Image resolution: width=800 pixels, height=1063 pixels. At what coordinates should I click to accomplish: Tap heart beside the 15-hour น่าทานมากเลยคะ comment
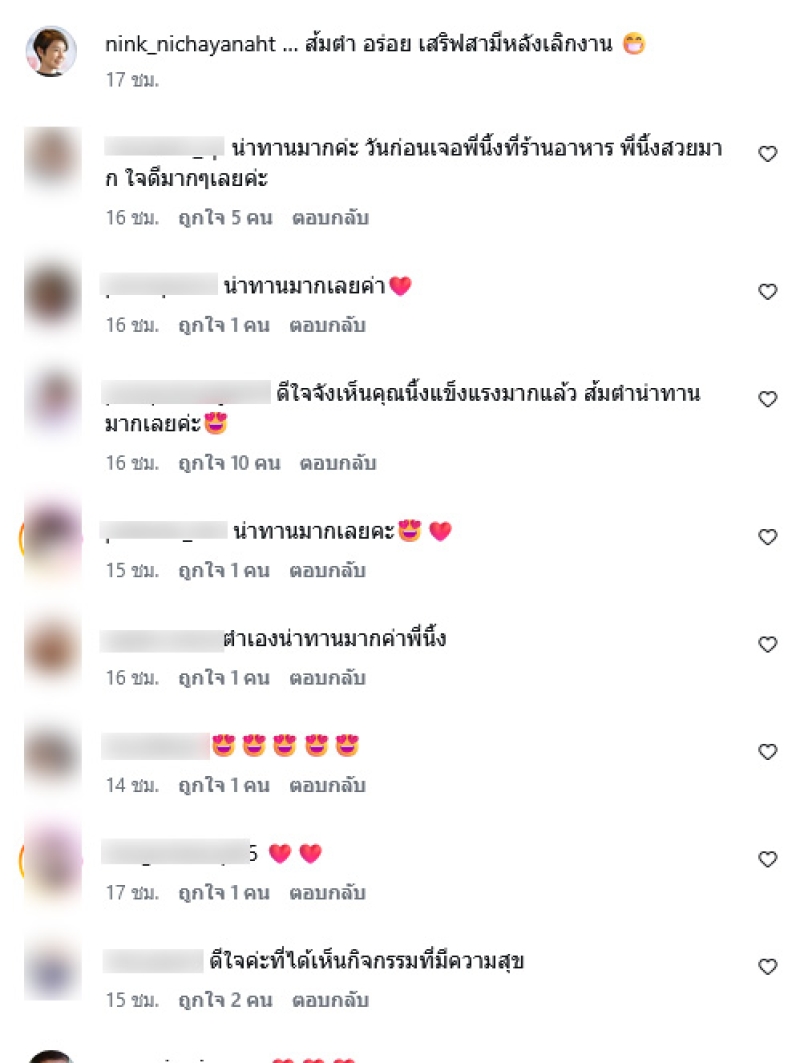[x=767, y=537]
